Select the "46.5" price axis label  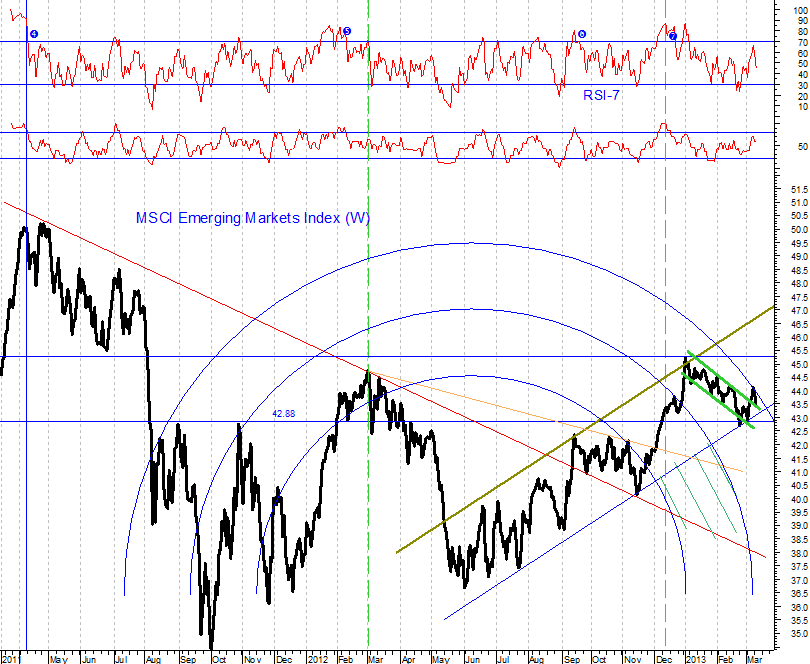click(799, 324)
